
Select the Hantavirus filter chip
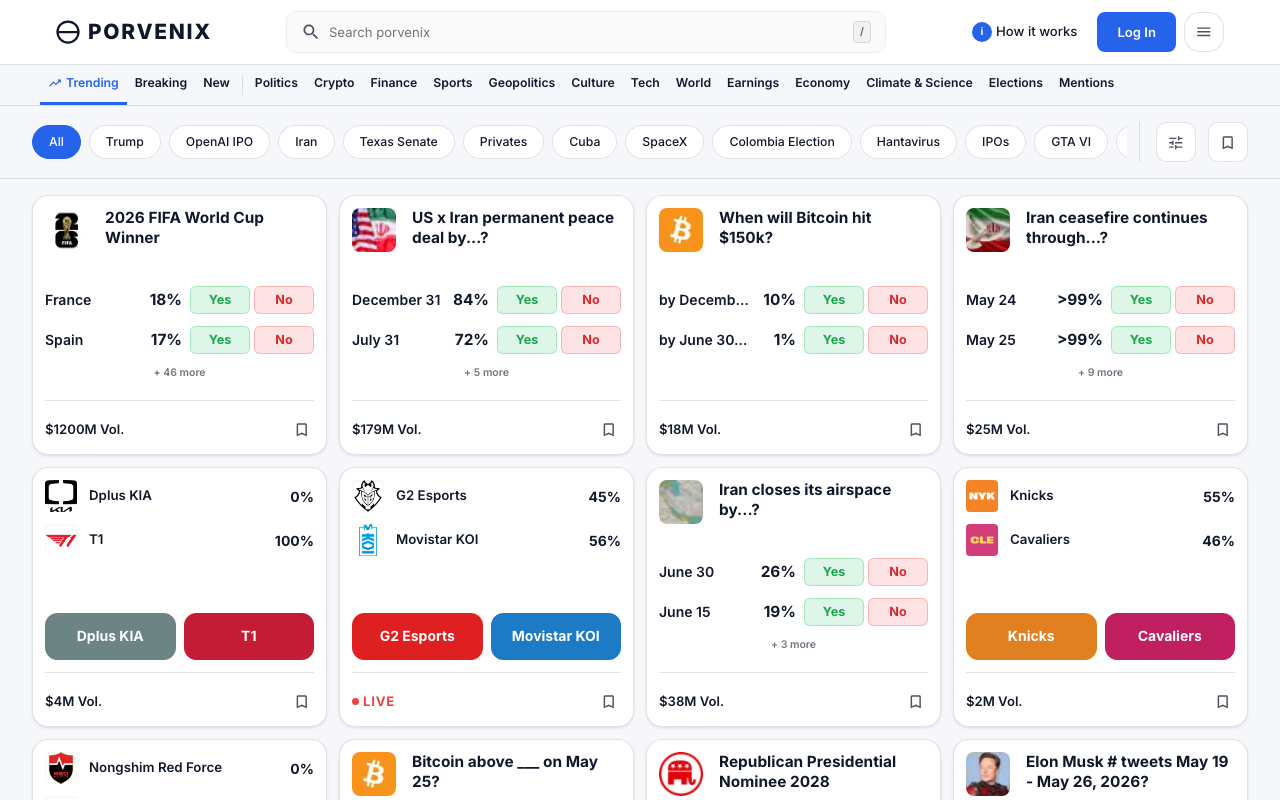point(908,142)
